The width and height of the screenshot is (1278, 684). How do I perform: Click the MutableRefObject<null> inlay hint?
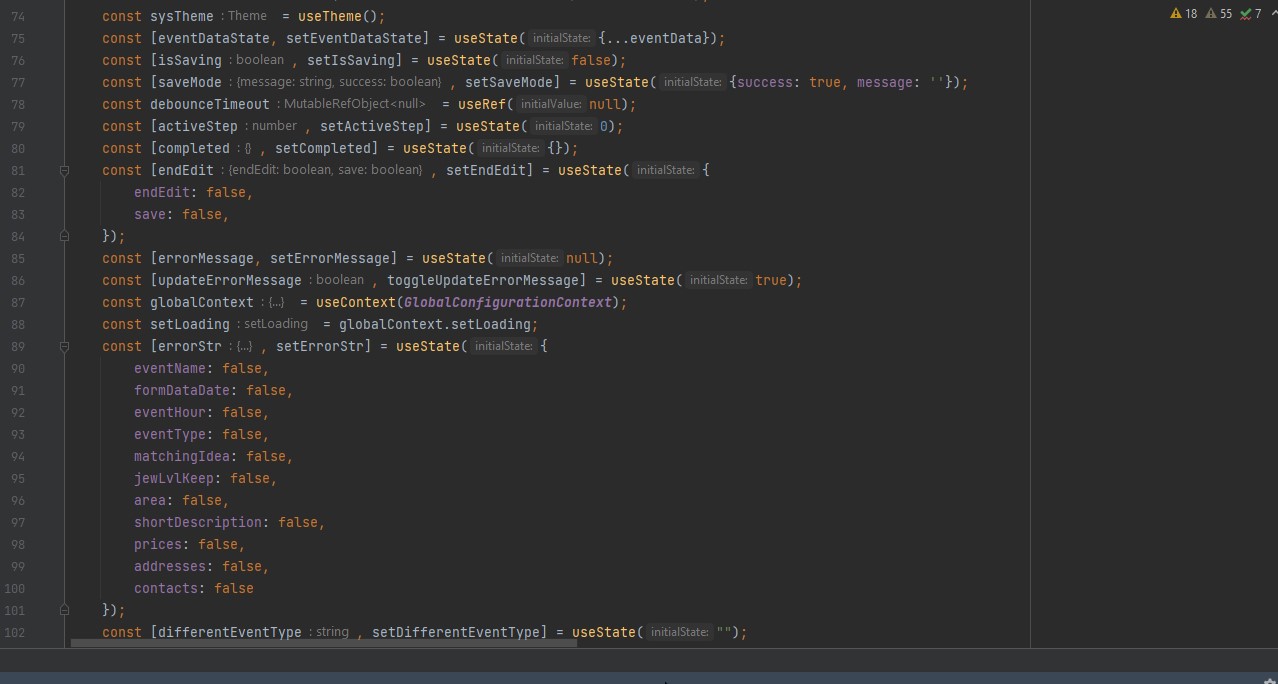click(354, 104)
